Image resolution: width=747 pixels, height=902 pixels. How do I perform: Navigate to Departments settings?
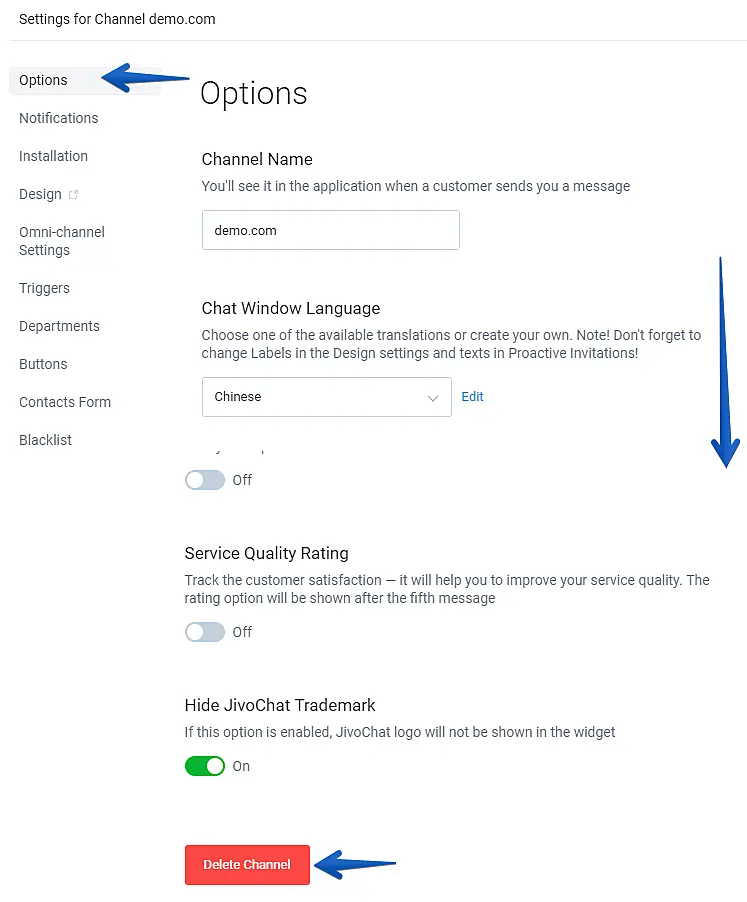(x=60, y=326)
